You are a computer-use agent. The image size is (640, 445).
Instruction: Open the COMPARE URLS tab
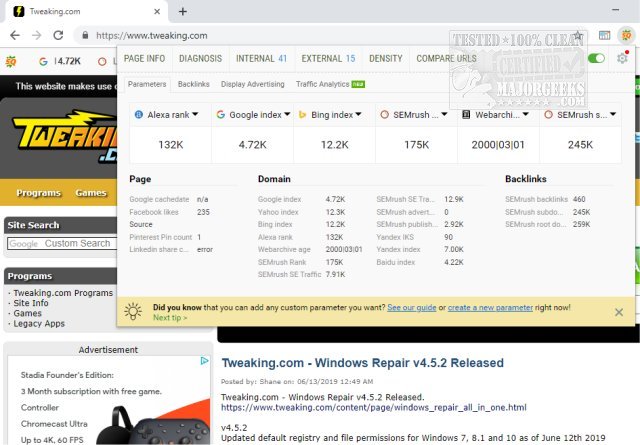(446, 59)
